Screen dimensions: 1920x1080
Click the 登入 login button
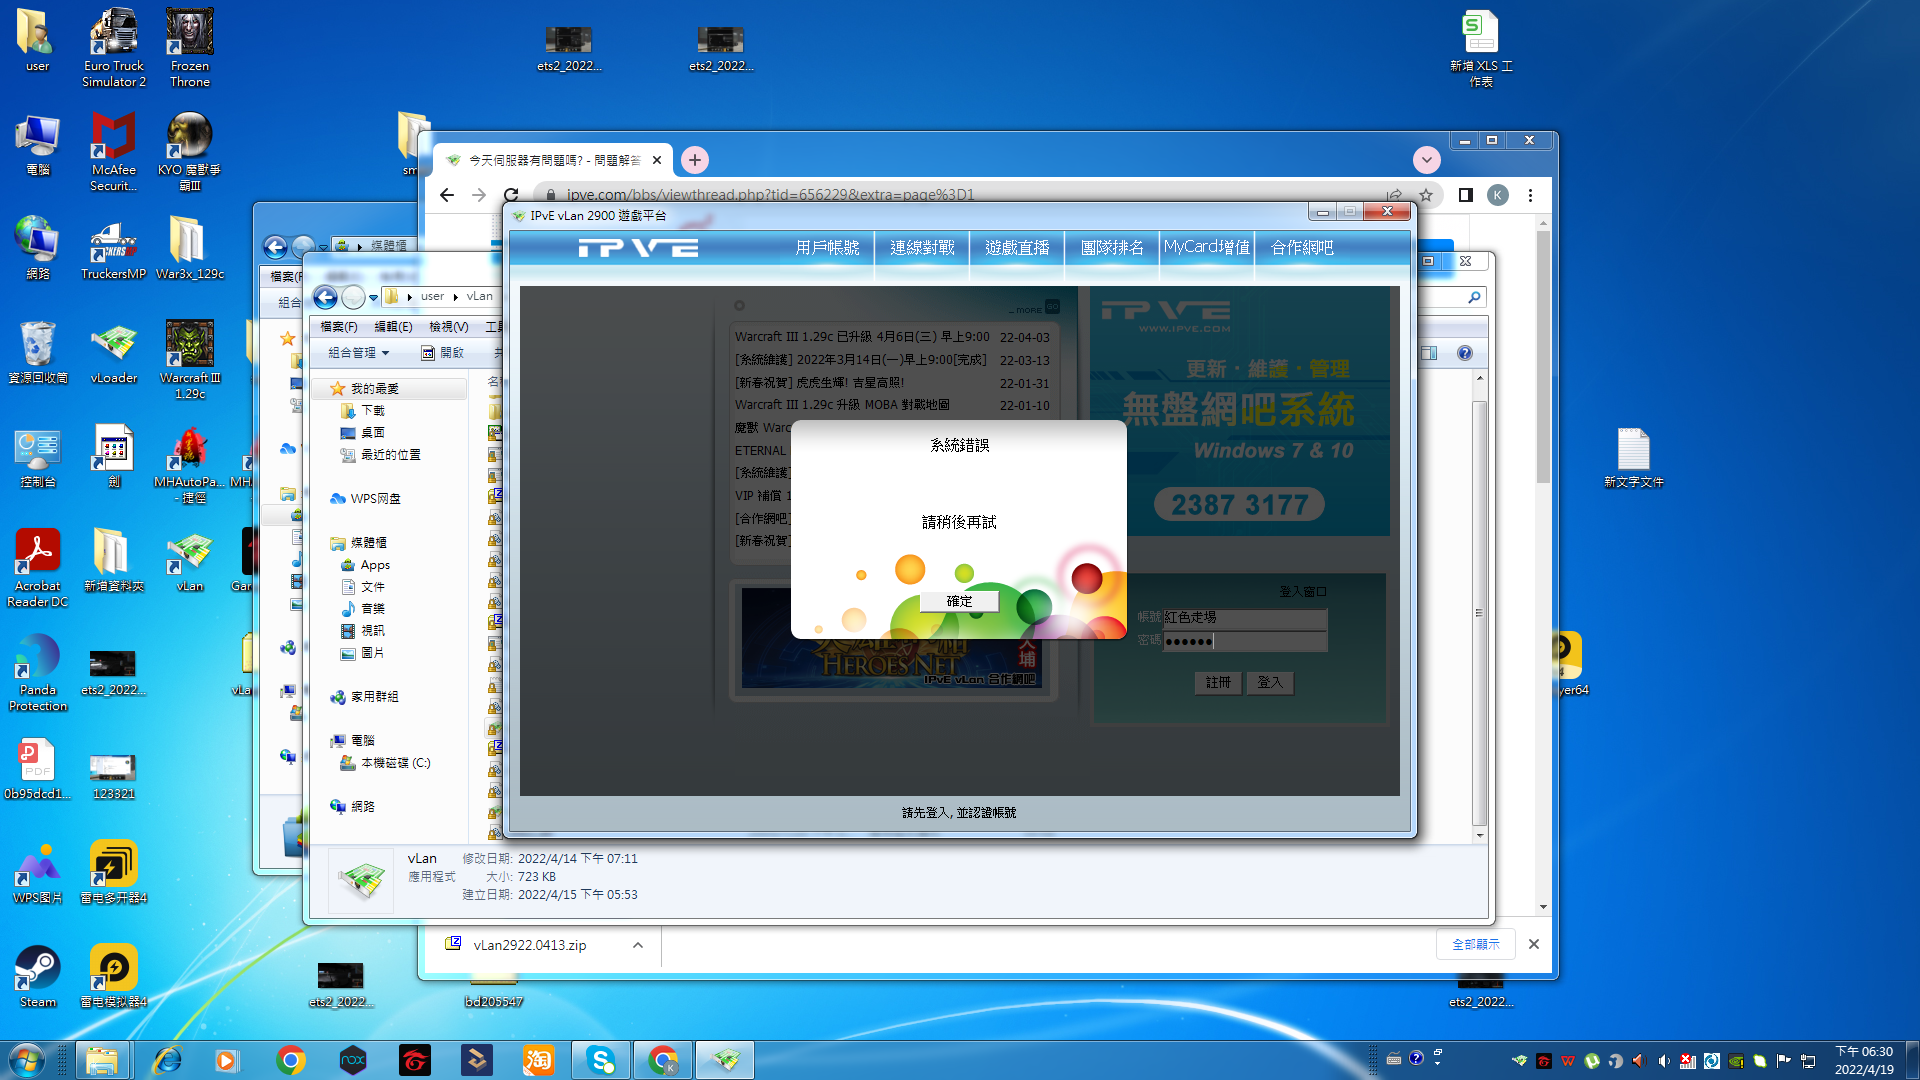[1270, 682]
